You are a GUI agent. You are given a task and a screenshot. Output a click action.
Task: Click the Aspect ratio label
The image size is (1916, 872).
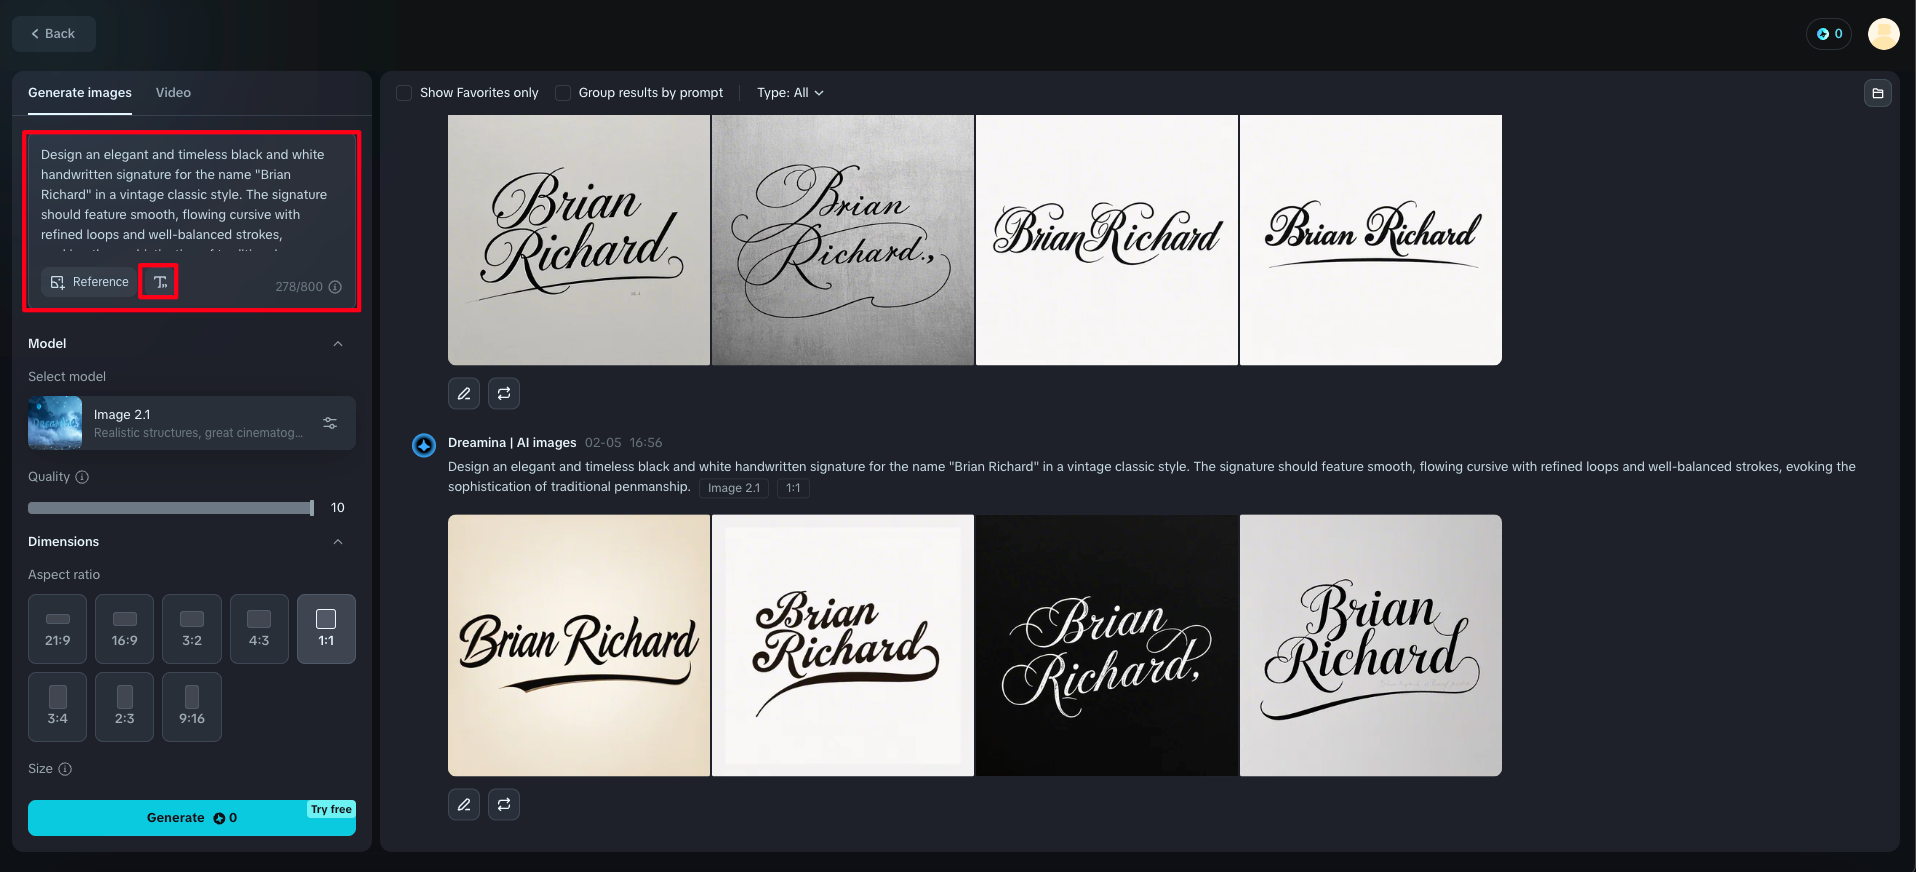tap(64, 575)
